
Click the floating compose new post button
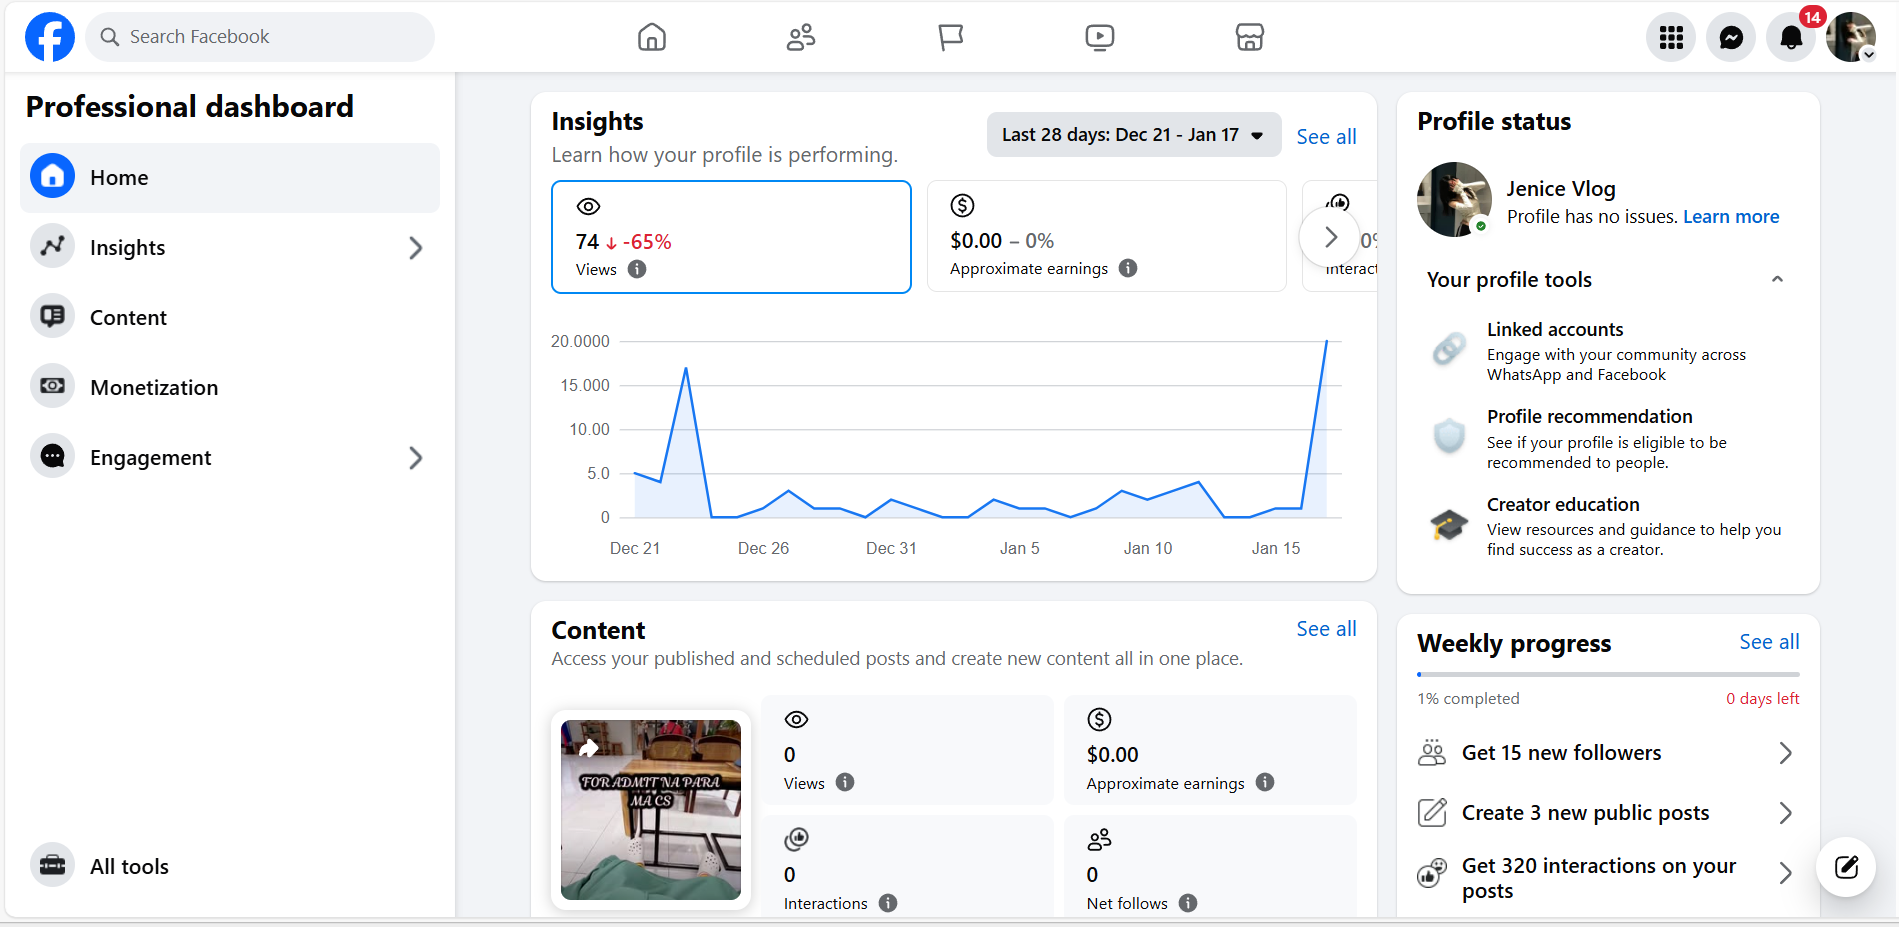coord(1846,867)
